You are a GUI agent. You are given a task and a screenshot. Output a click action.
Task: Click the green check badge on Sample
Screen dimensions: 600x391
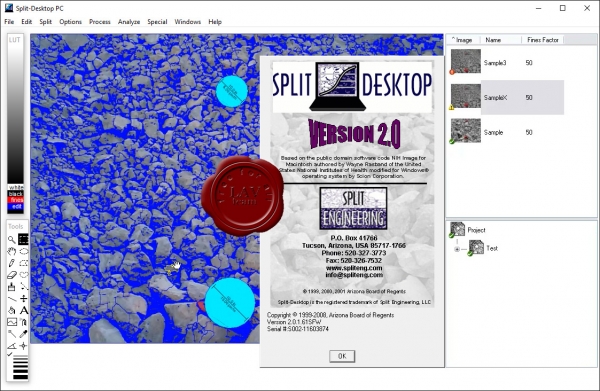click(x=452, y=142)
